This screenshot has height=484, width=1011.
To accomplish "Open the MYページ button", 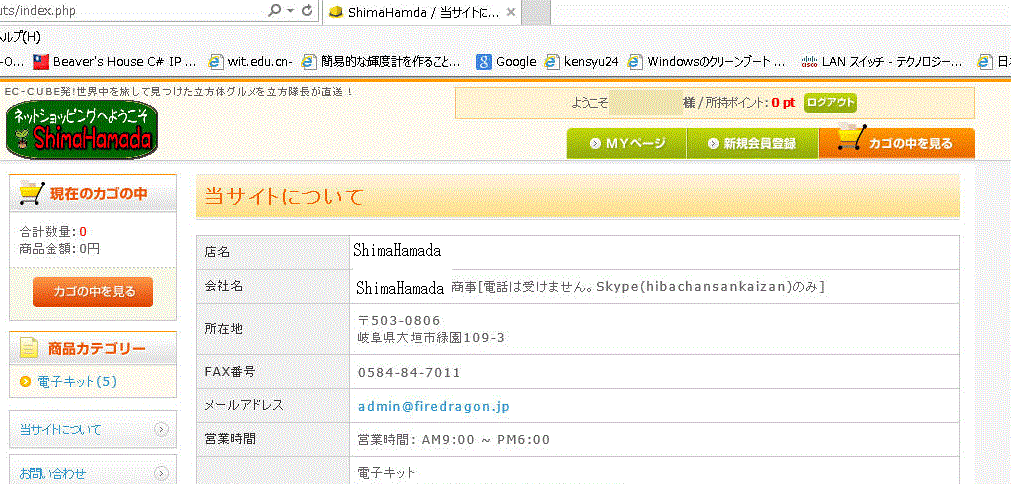I will (x=627, y=143).
